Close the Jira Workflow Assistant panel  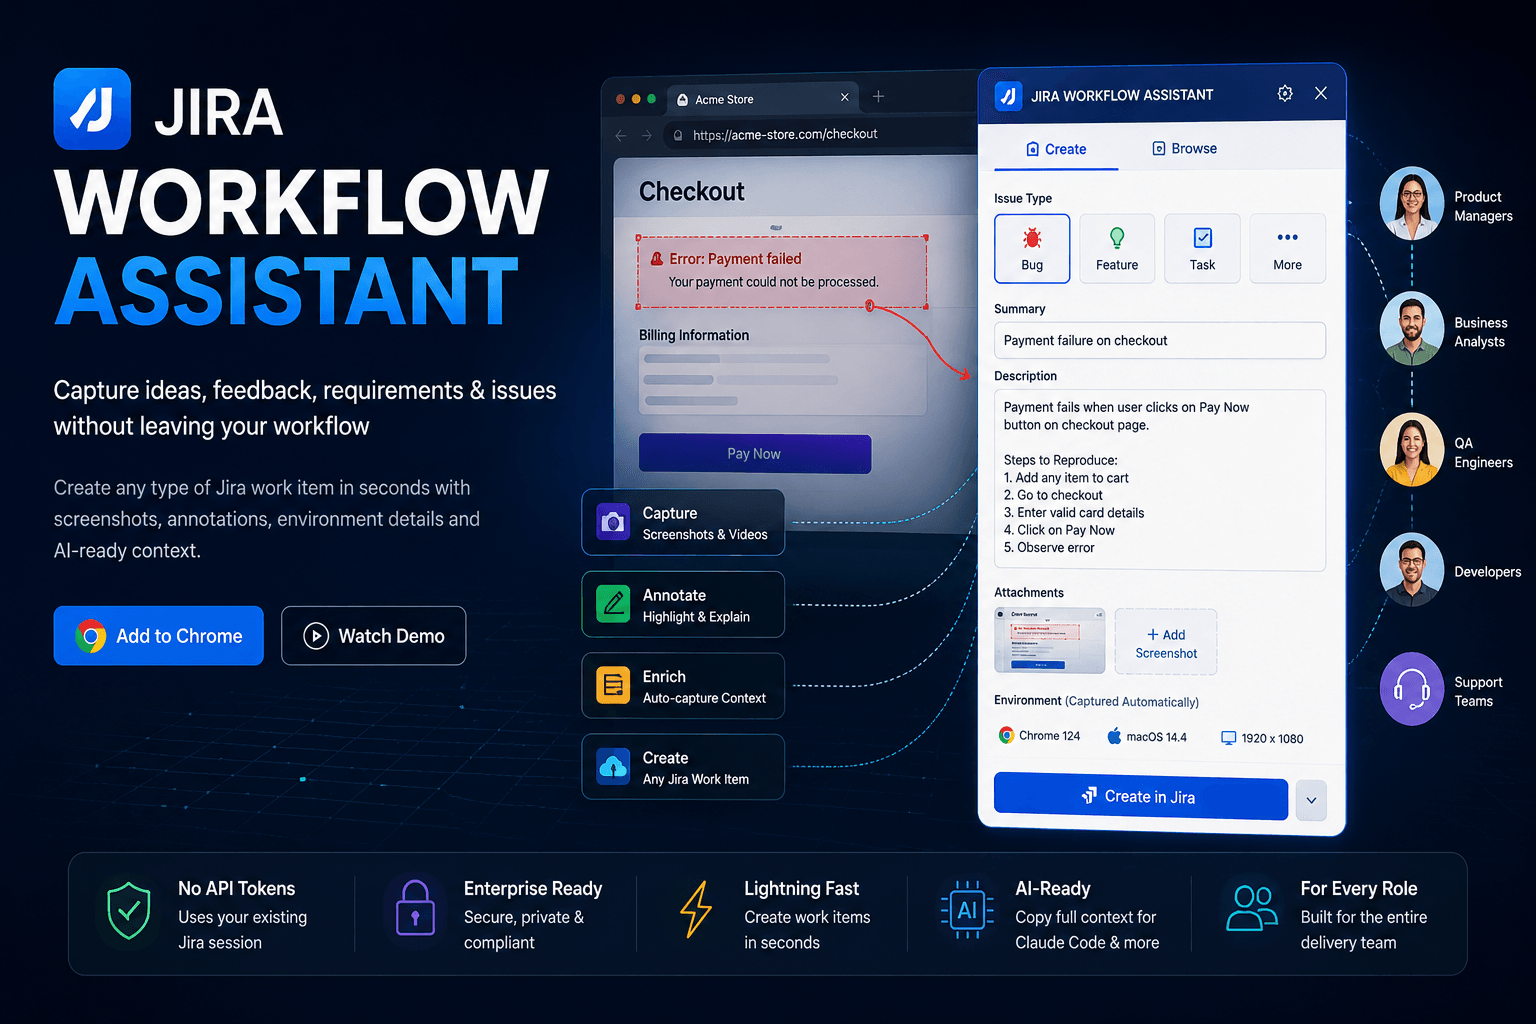[x=1321, y=93]
